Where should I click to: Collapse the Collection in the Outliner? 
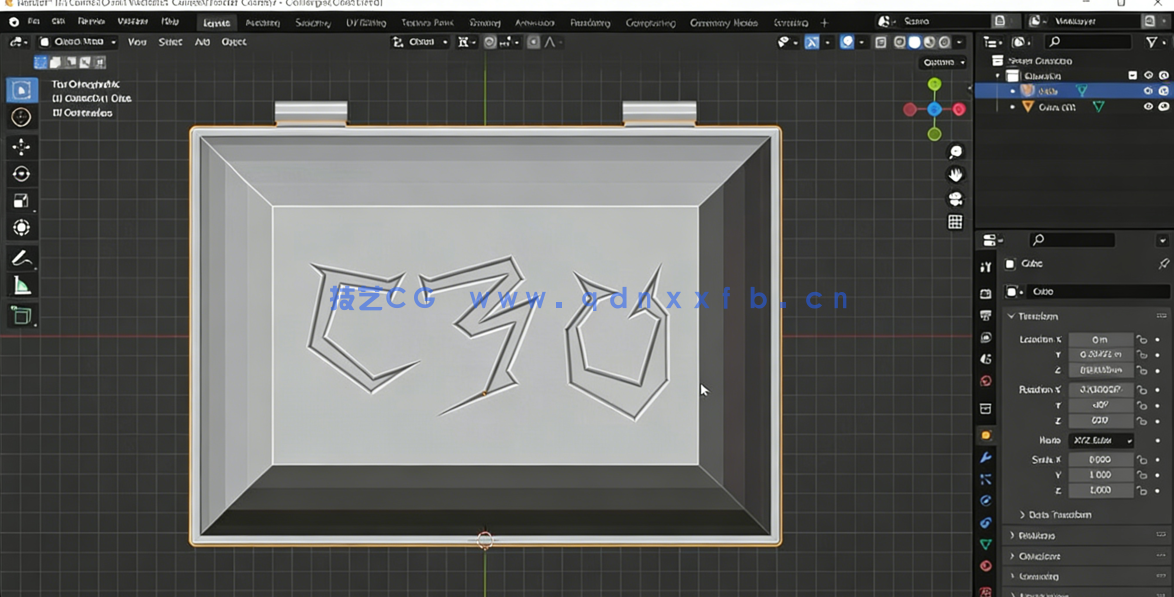coord(996,74)
